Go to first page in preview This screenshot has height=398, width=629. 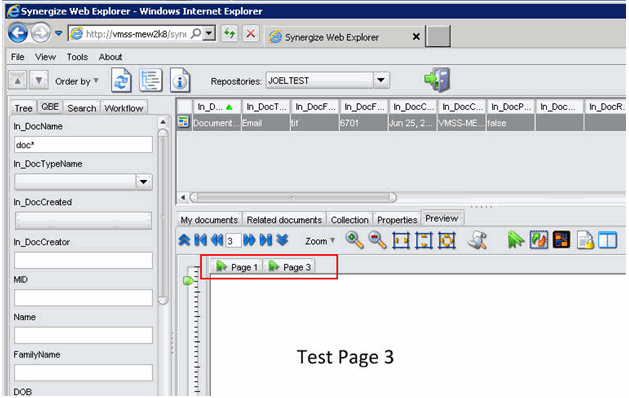200,240
